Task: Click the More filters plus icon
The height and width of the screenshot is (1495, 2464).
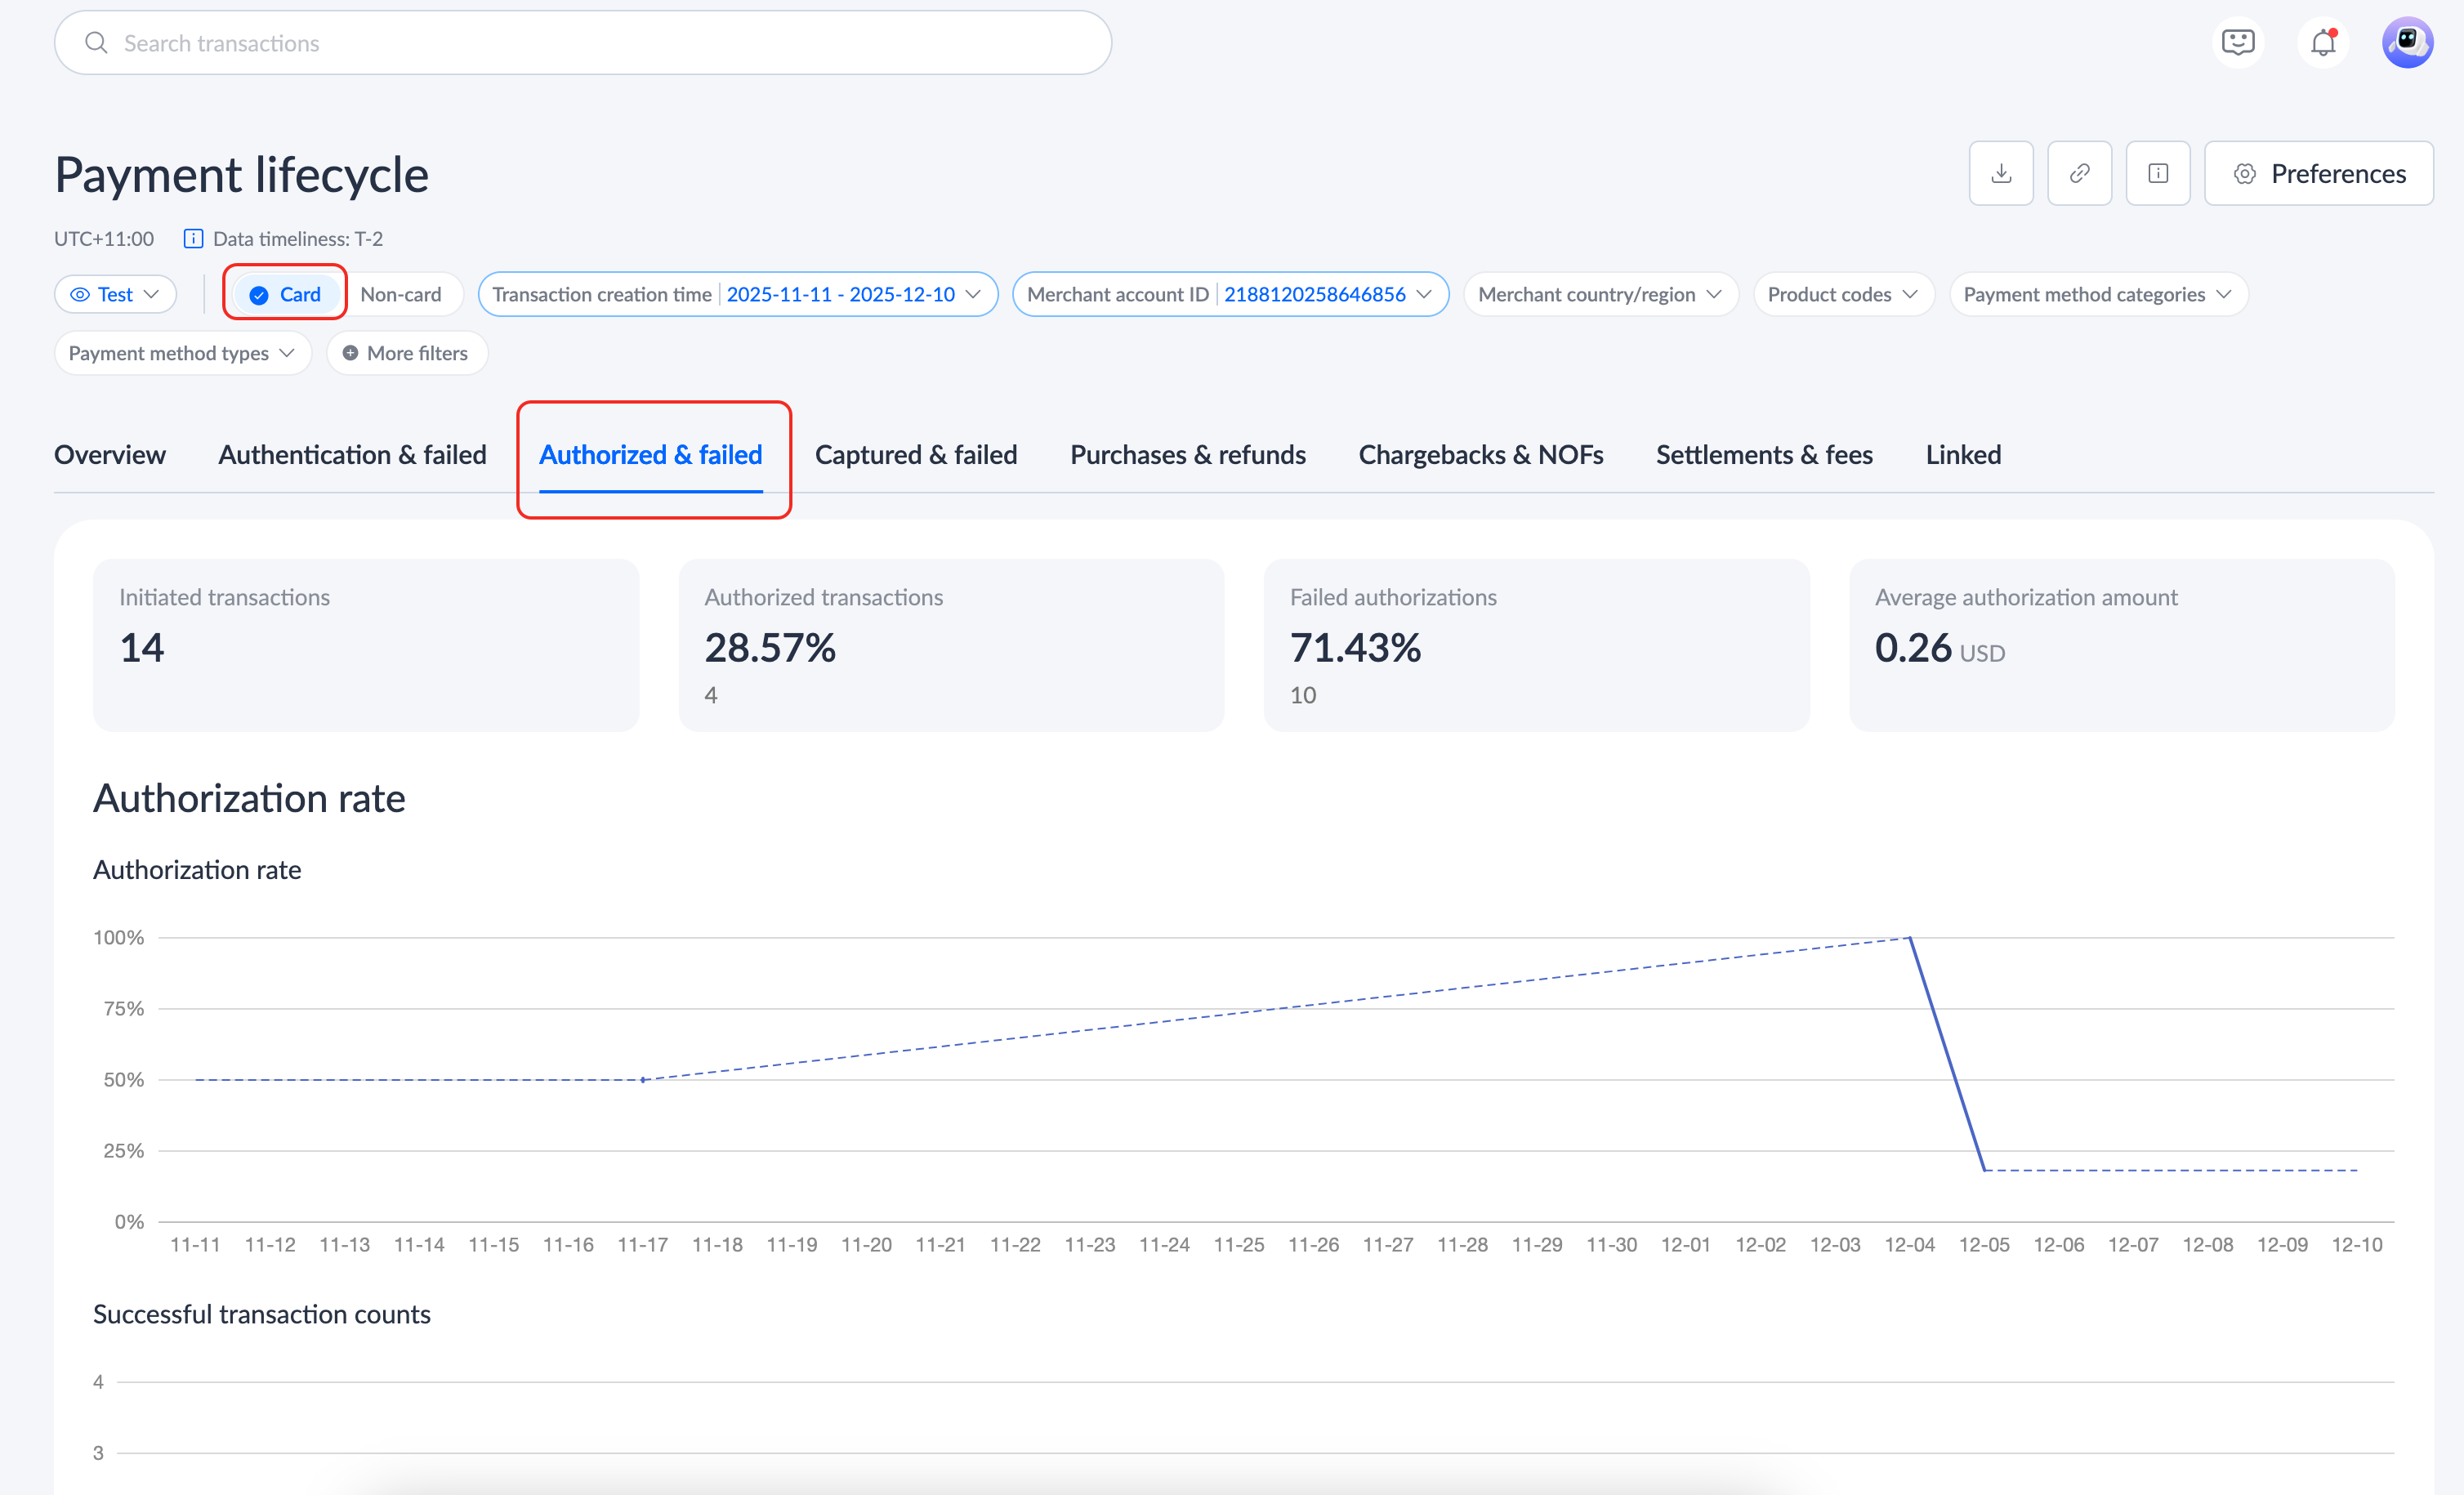Action: coord(350,353)
